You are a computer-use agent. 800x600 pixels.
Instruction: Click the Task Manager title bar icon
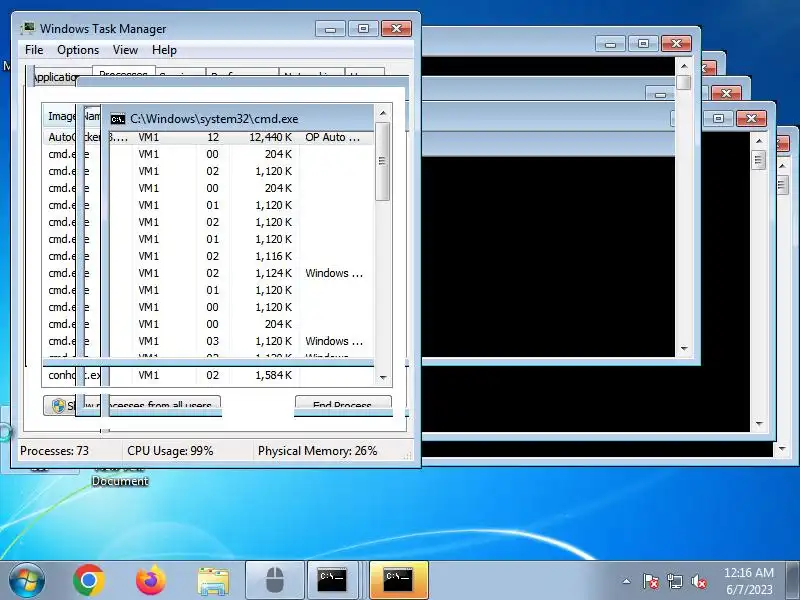28,29
